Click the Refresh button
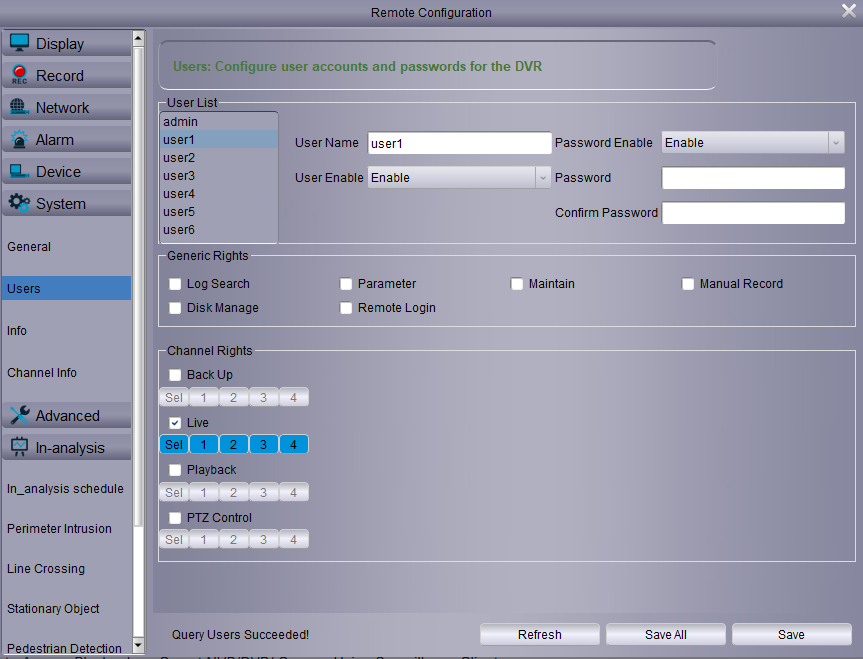Image resolution: width=863 pixels, height=659 pixels. pyautogui.click(x=540, y=635)
